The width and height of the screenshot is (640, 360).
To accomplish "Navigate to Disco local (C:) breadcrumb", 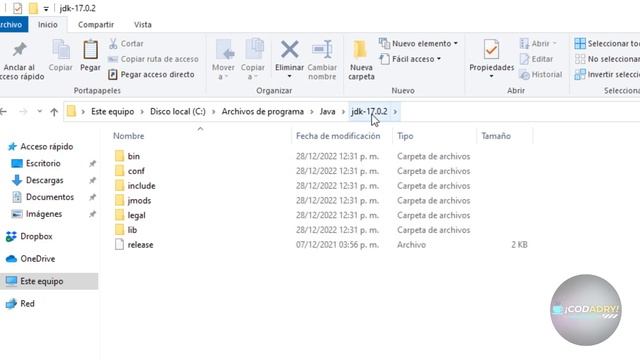I will 178,112.
